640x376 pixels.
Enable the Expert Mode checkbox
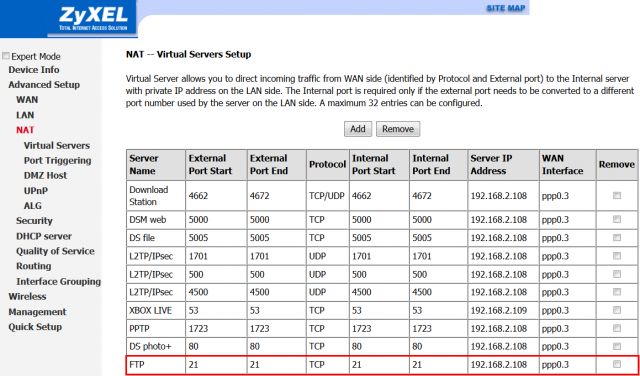[6, 56]
